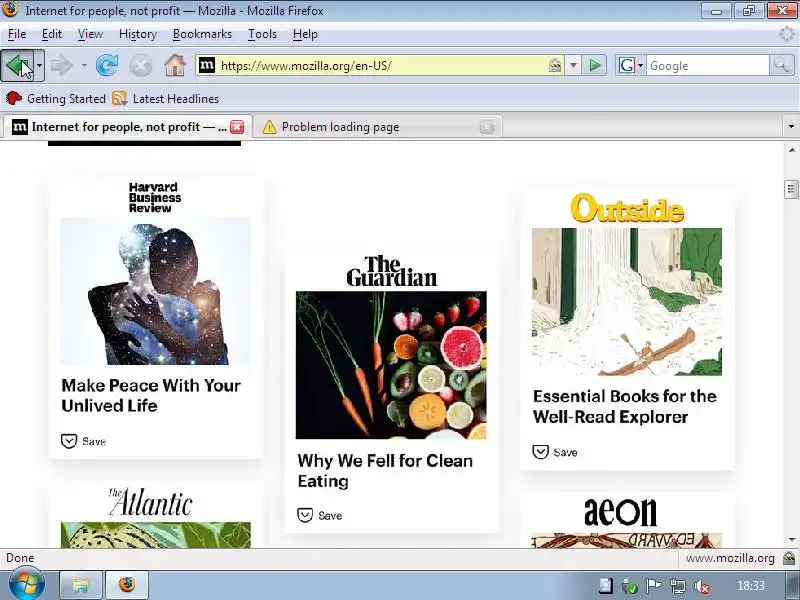Click the green-check security shield tray icon

[630, 586]
